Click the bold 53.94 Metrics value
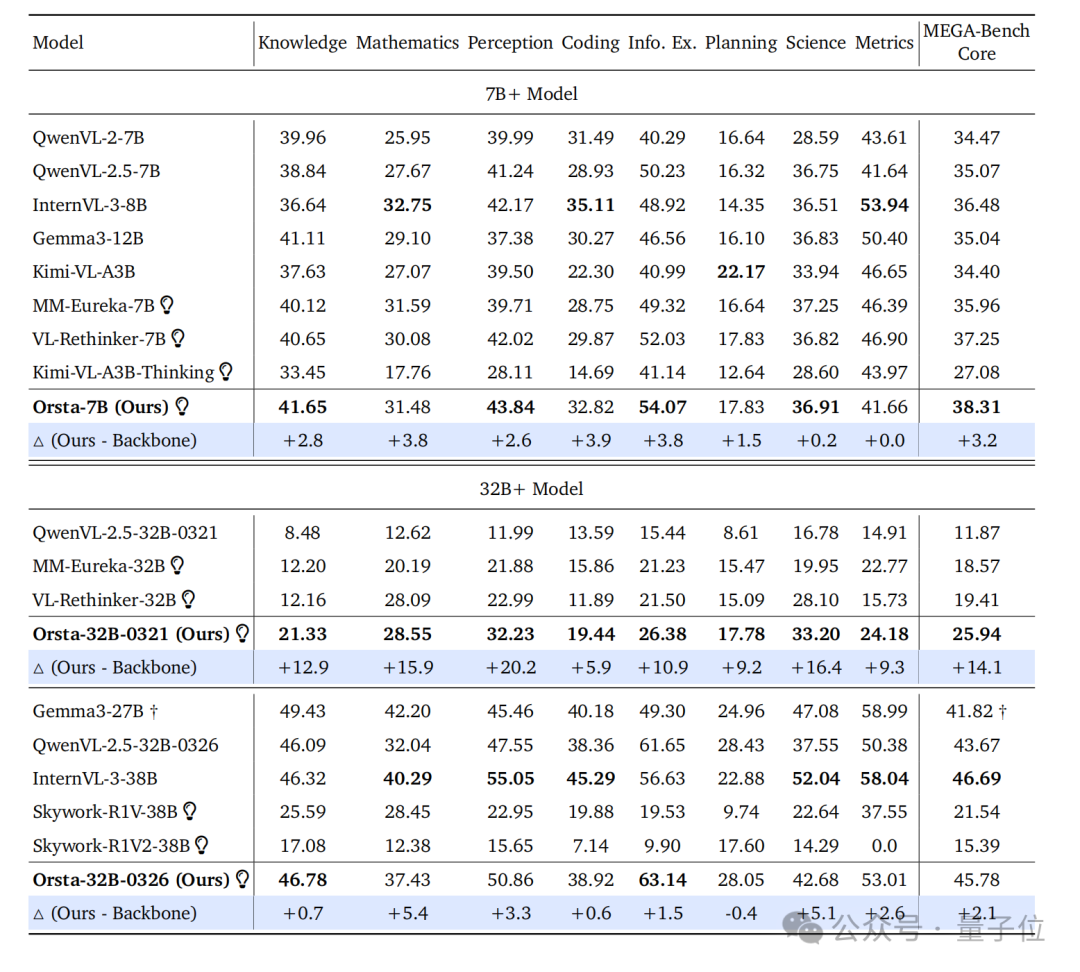1080x972 pixels. [x=884, y=205]
